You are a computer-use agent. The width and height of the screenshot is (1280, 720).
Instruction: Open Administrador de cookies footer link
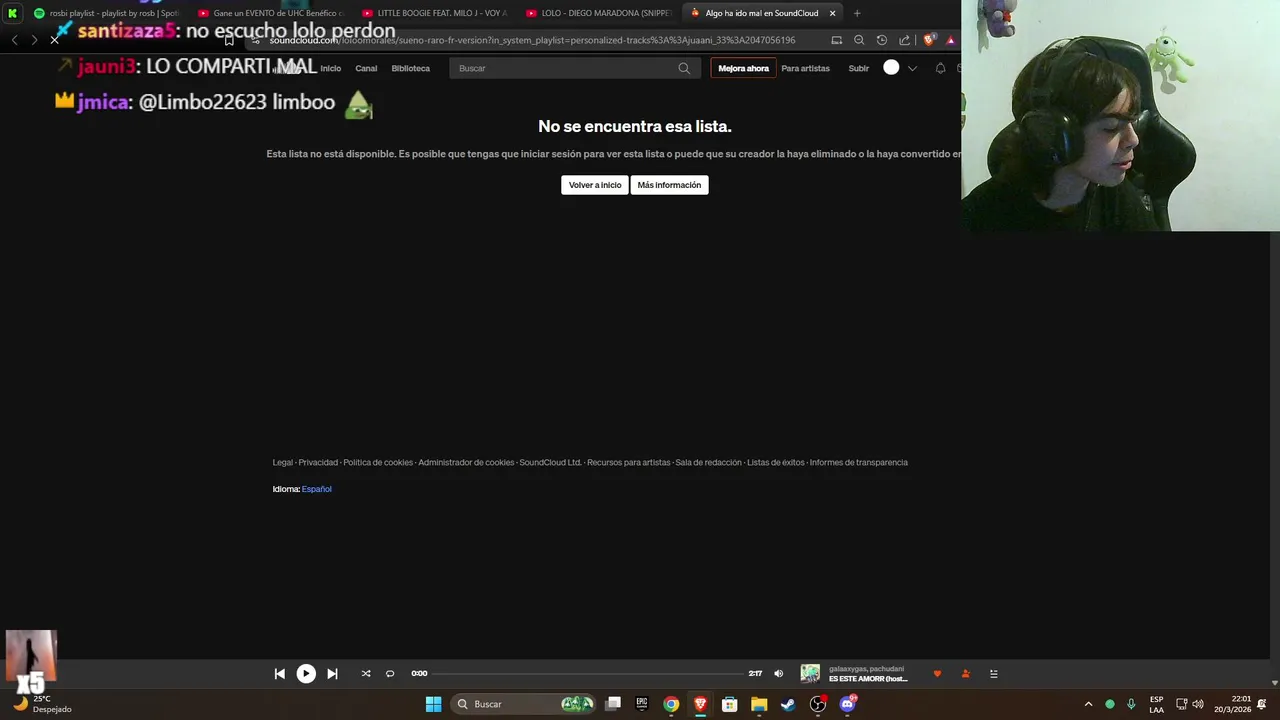coord(466,462)
